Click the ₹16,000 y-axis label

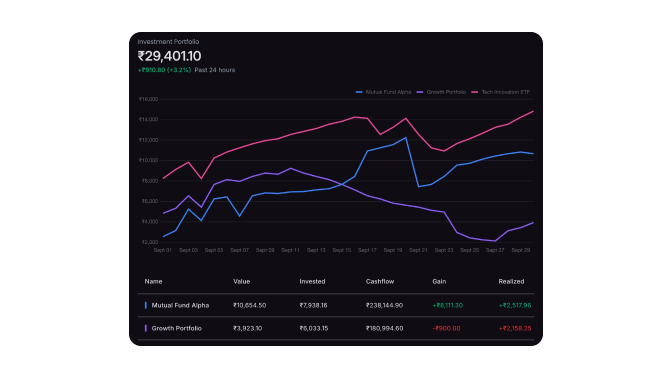tap(148, 99)
